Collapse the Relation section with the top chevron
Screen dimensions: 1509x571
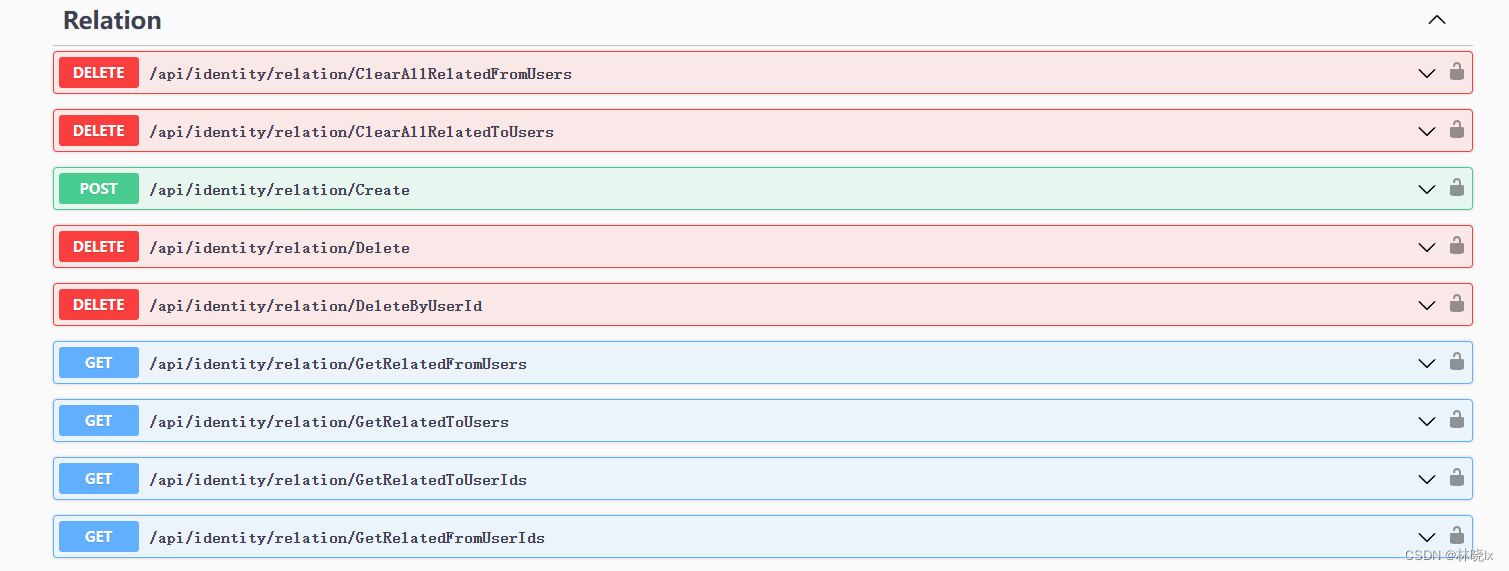click(1437, 20)
